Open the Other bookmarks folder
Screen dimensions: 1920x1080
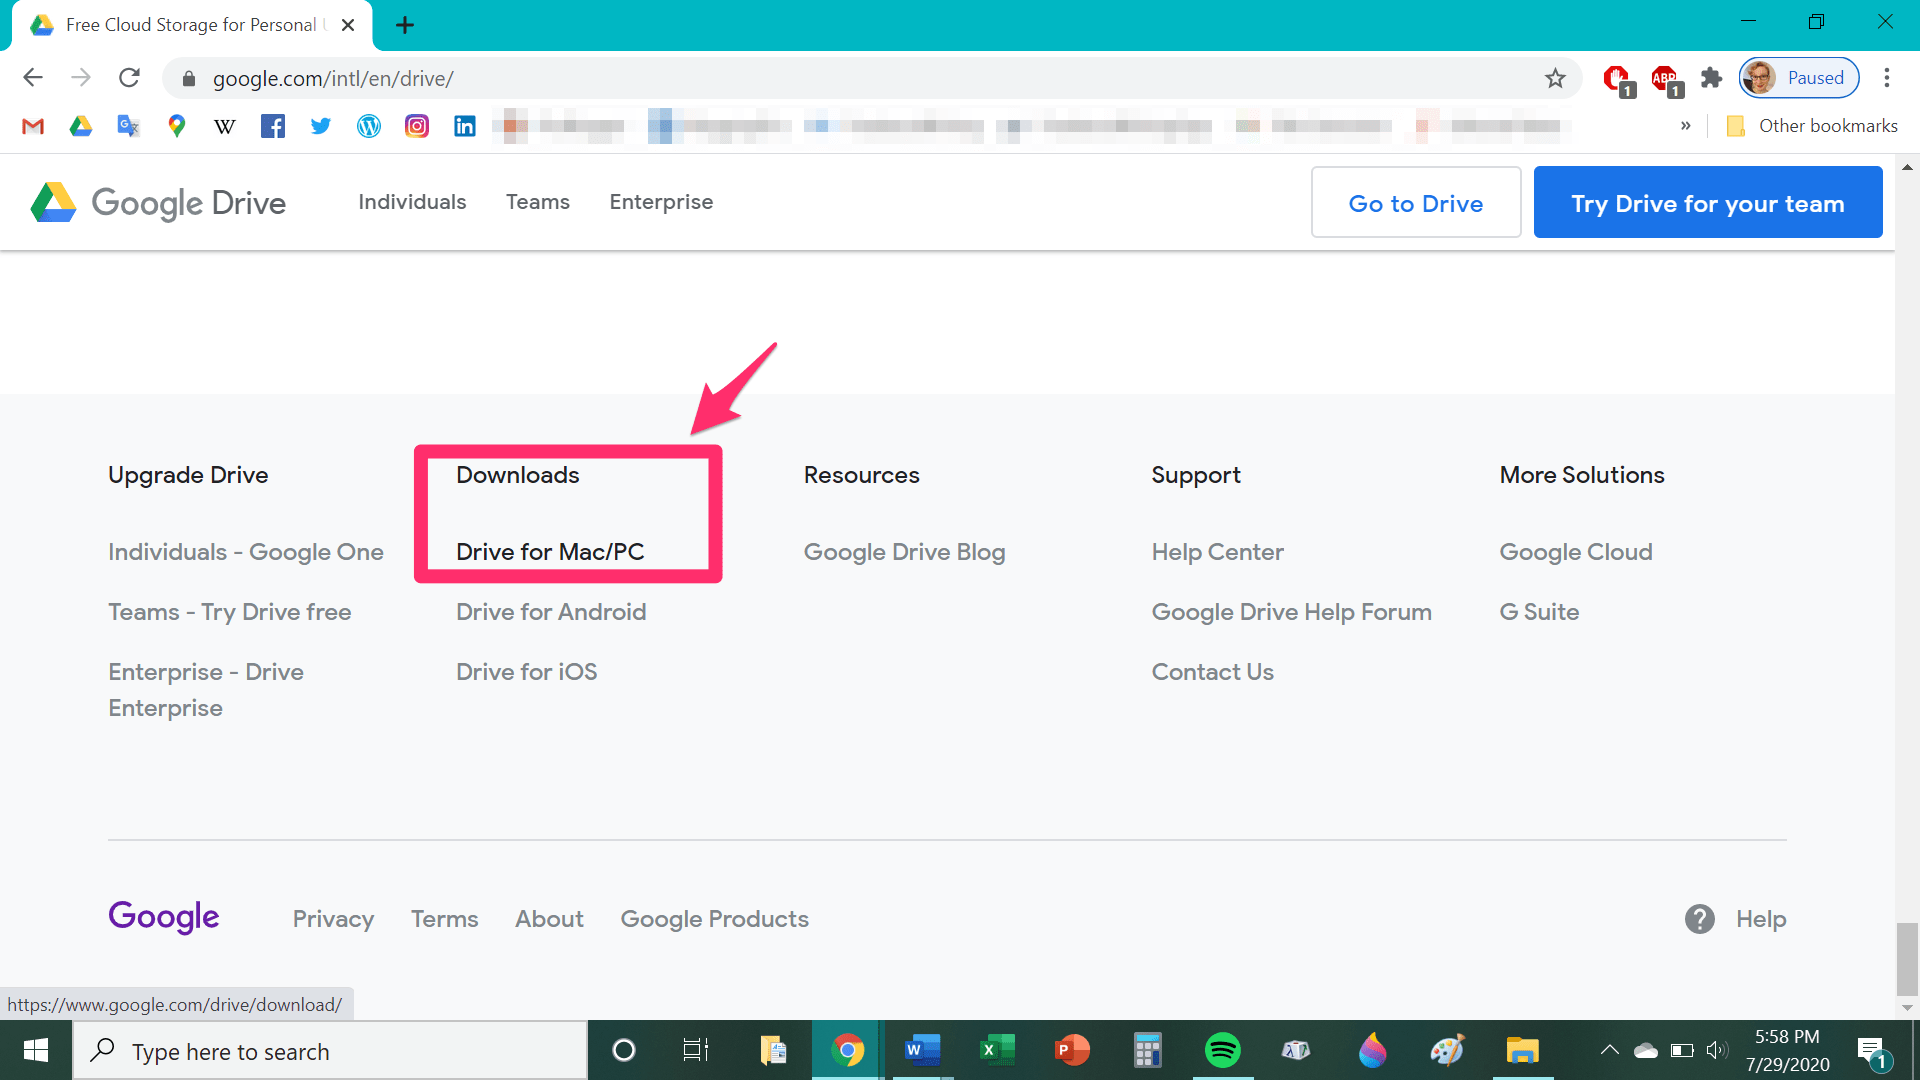pos(1812,126)
